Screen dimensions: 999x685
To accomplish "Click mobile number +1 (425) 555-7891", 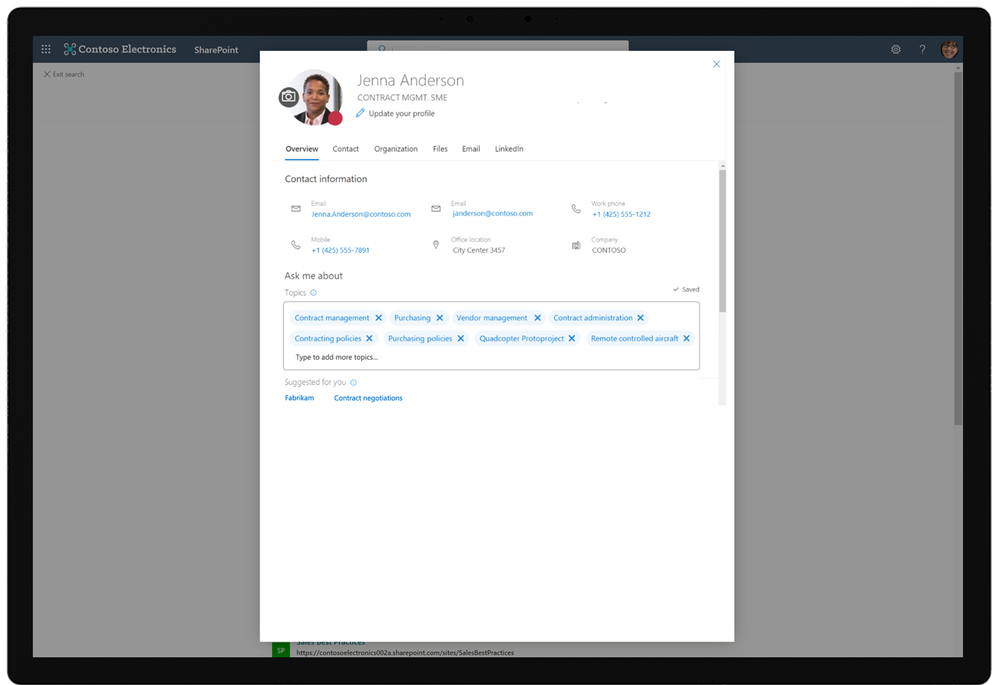I will click(340, 250).
